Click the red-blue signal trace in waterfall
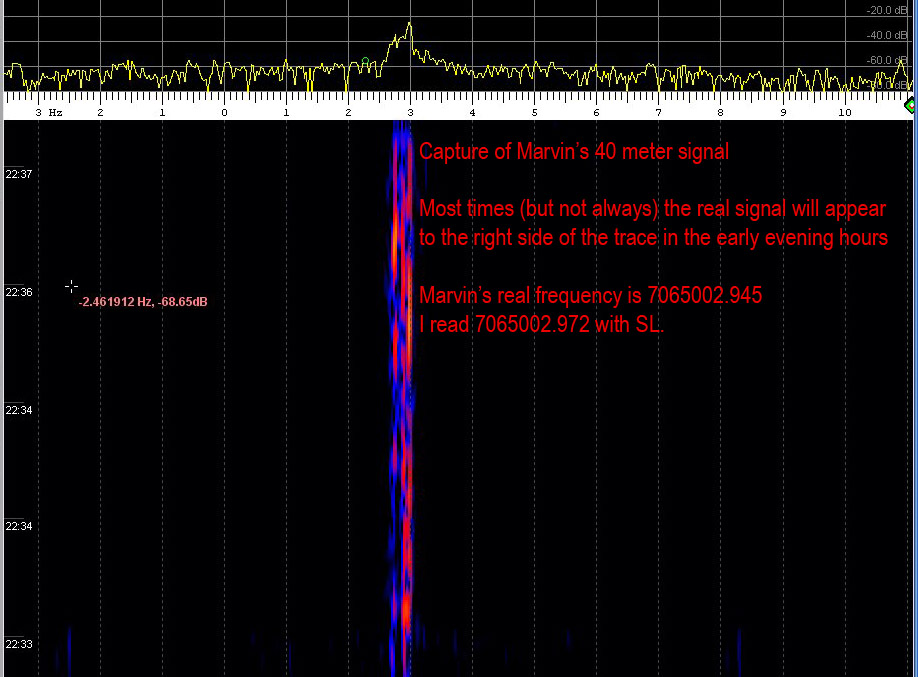This screenshot has height=677, width=918. pos(402,400)
